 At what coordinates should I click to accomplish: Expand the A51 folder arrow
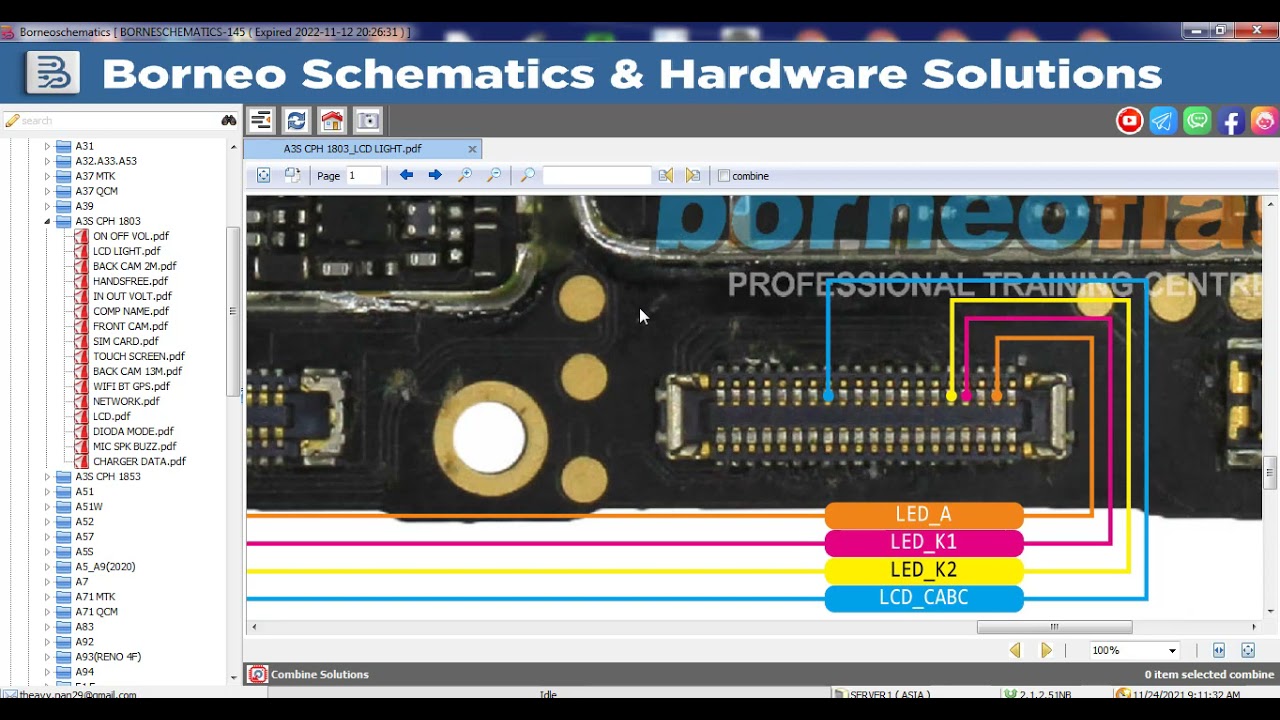coord(47,492)
